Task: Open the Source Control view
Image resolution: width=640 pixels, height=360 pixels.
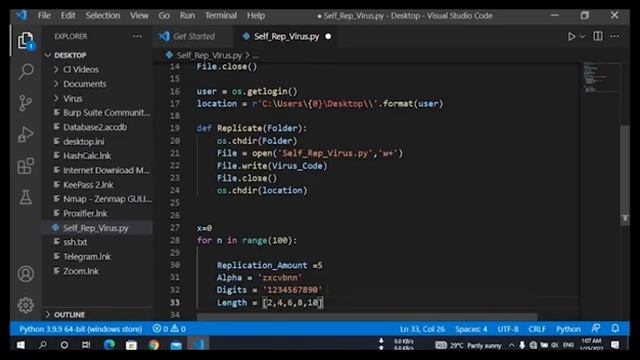Action: coord(25,103)
